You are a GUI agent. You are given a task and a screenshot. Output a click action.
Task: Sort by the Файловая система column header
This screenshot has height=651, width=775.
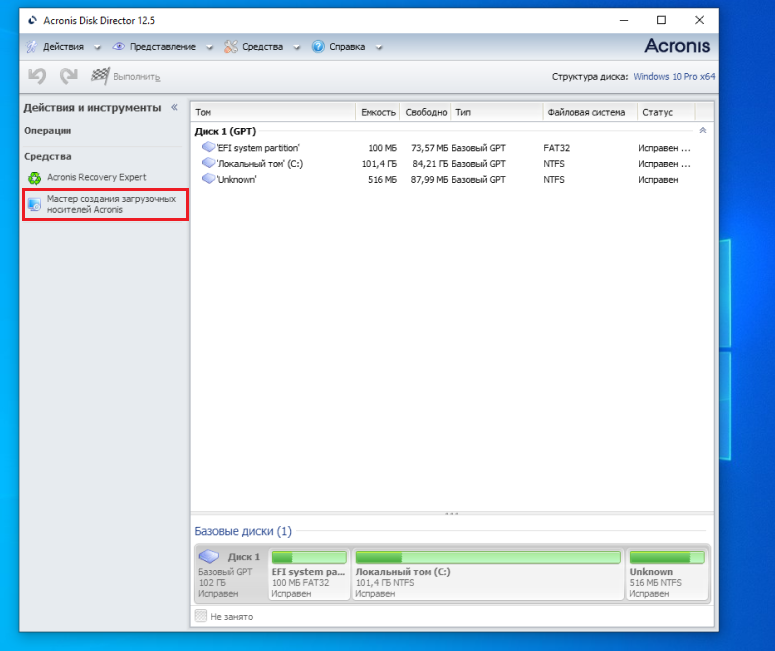[589, 112]
